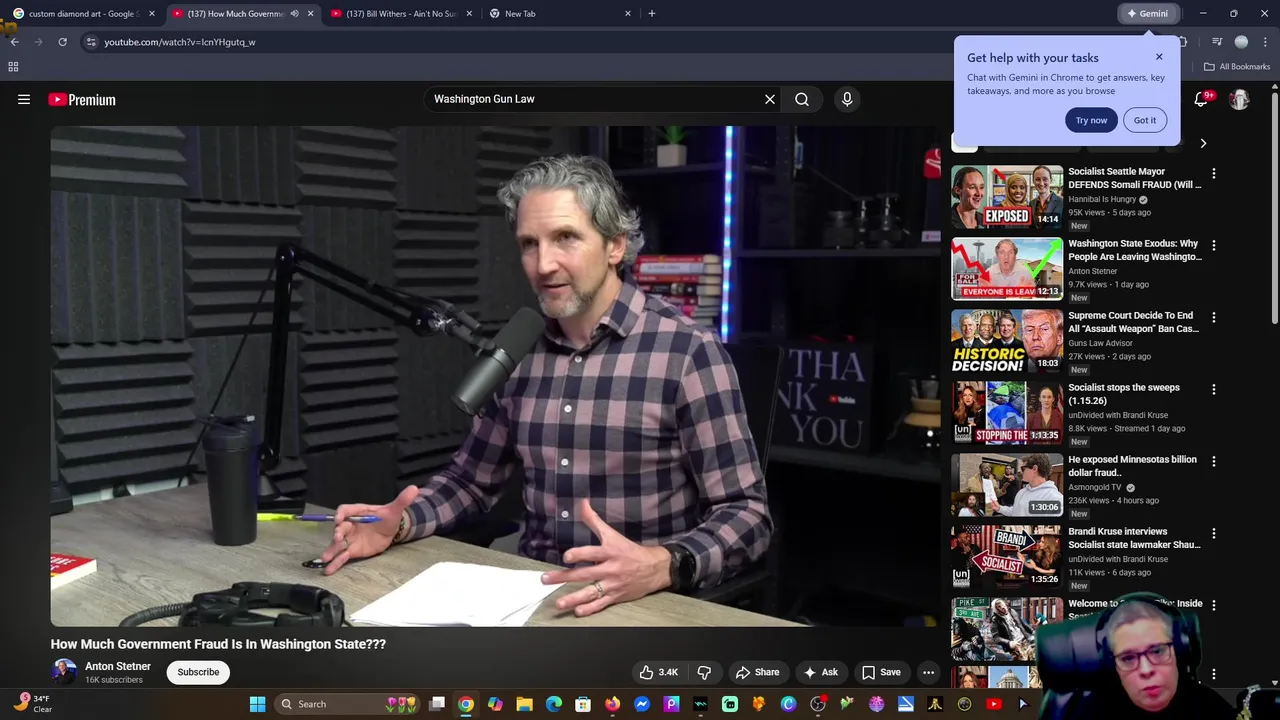This screenshot has height=720, width=1280.
Task: Open more actions for the video
Action: point(928,672)
